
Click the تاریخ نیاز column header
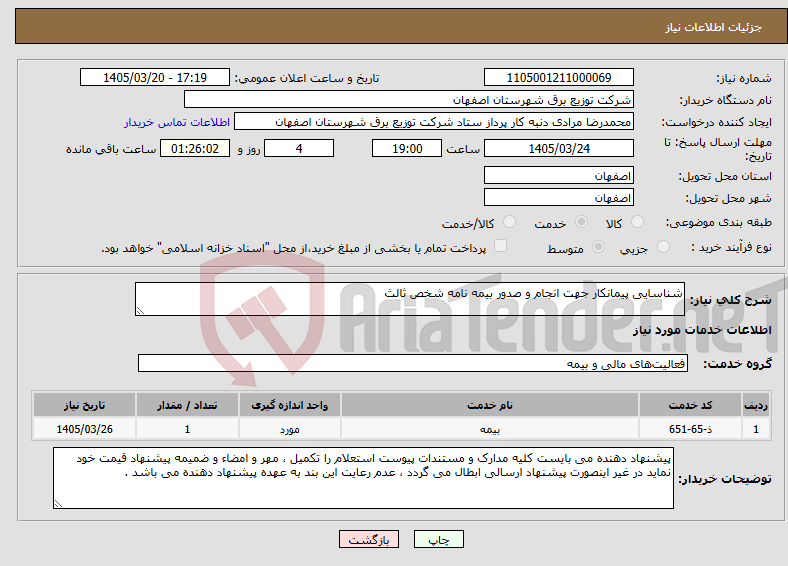click(84, 405)
